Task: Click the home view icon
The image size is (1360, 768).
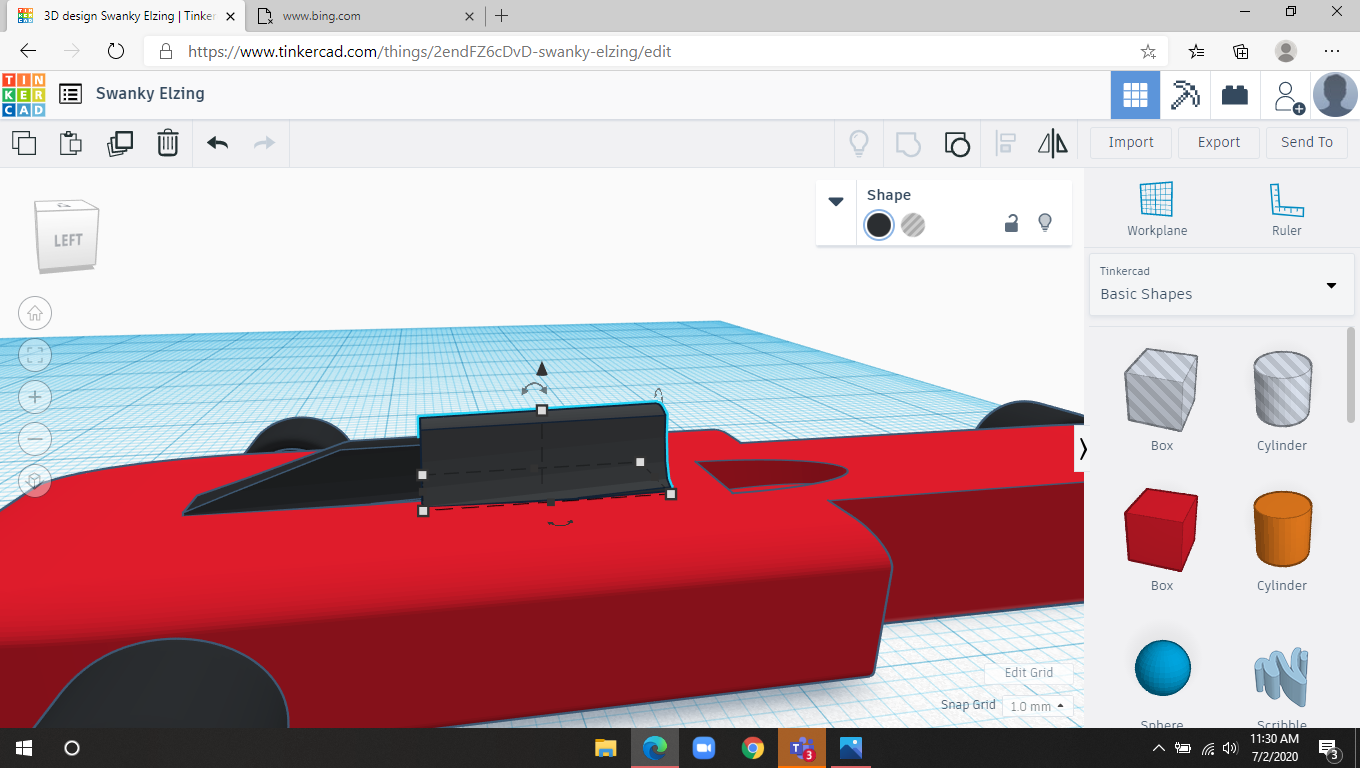Action: [x=35, y=313]
